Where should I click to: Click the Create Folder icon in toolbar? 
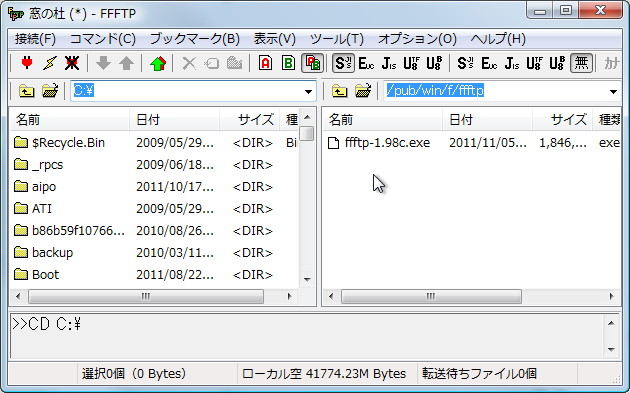point(235,63)
